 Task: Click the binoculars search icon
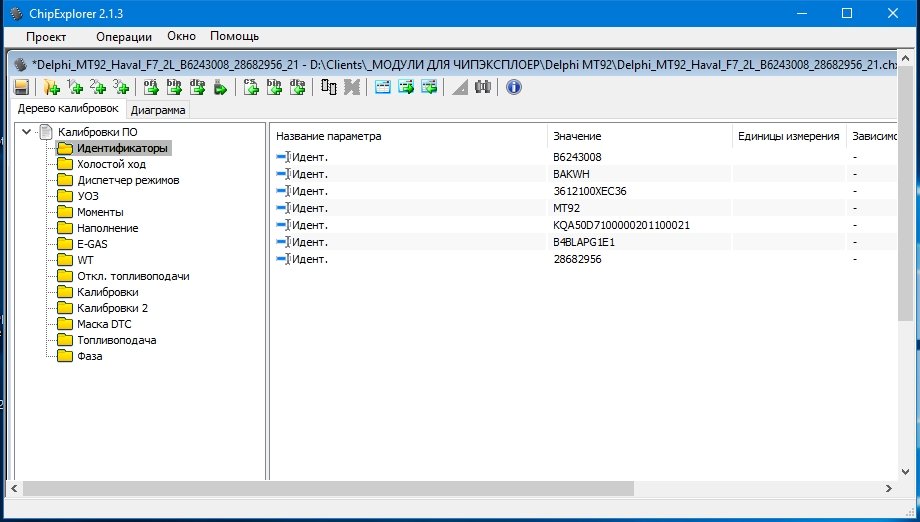[x=484, y=88]
